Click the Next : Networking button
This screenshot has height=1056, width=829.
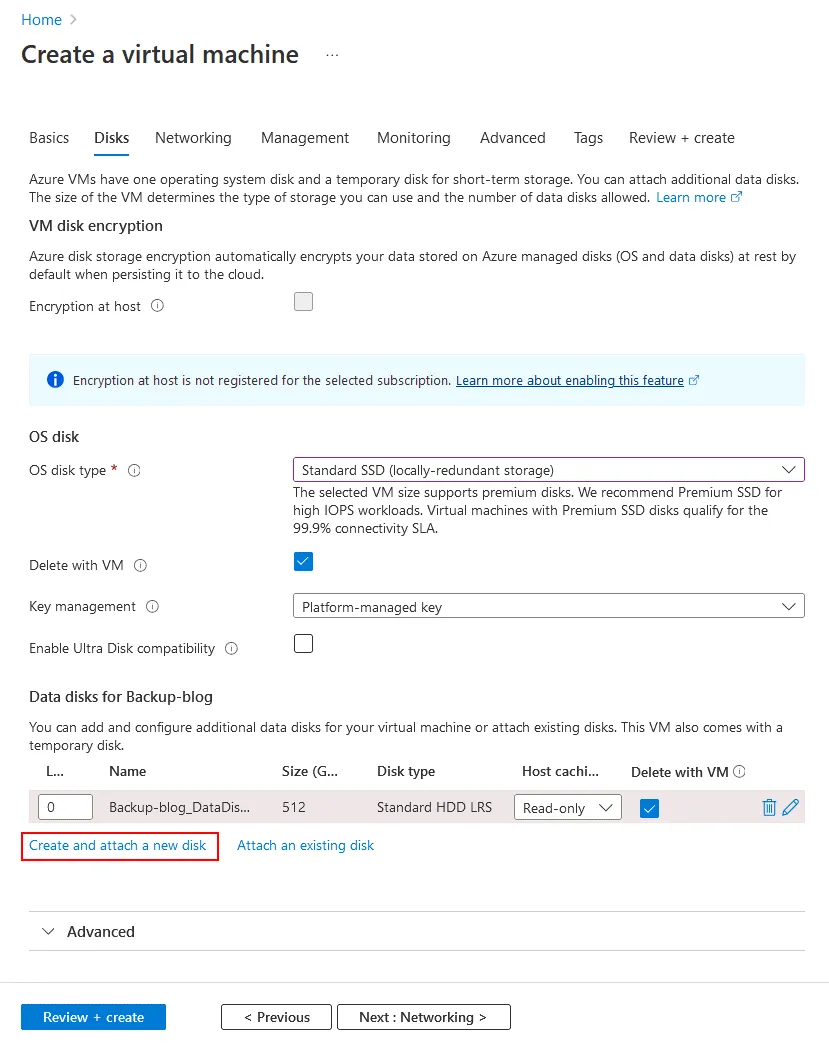pyautogui.click(x=423, y=1017)
